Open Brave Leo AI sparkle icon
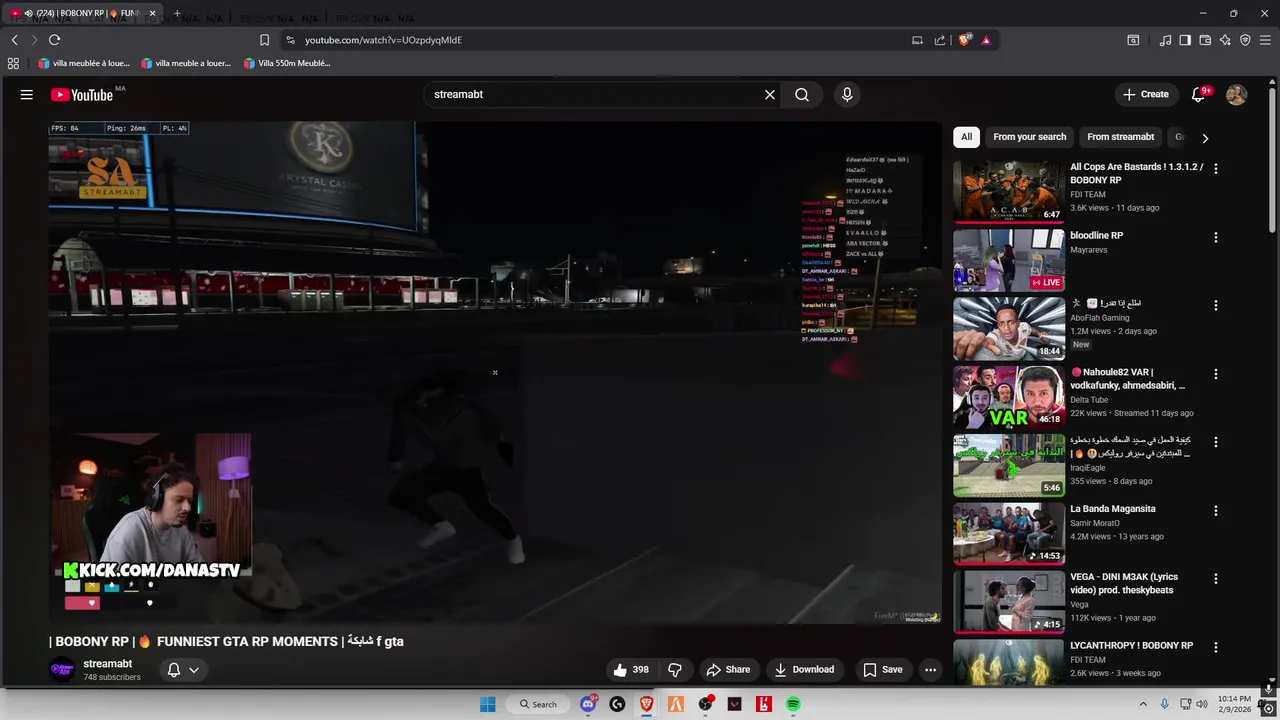The width and height of the screenshot is (1280, 720). click(1225, 40)
